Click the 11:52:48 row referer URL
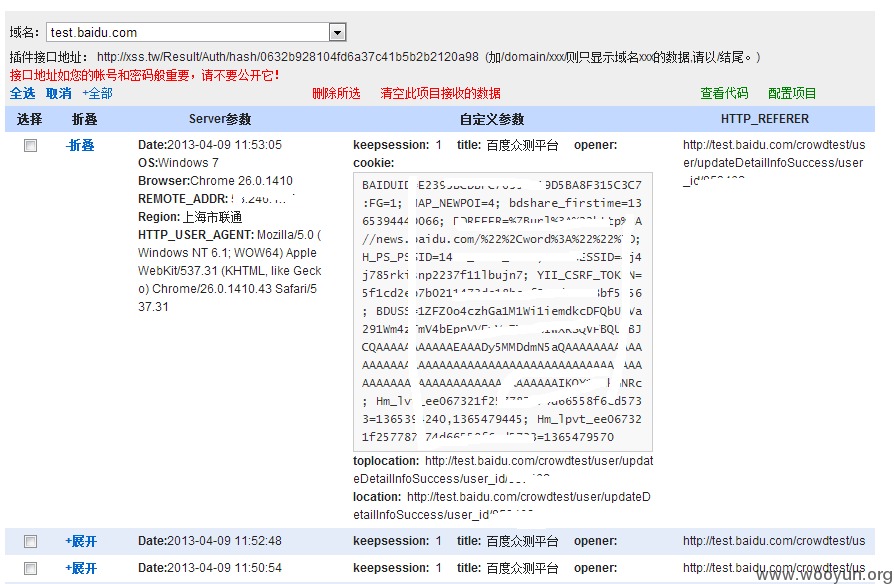The width and height of the screenshot is (894, 584). pyautogui.click(x=774, y=541)
